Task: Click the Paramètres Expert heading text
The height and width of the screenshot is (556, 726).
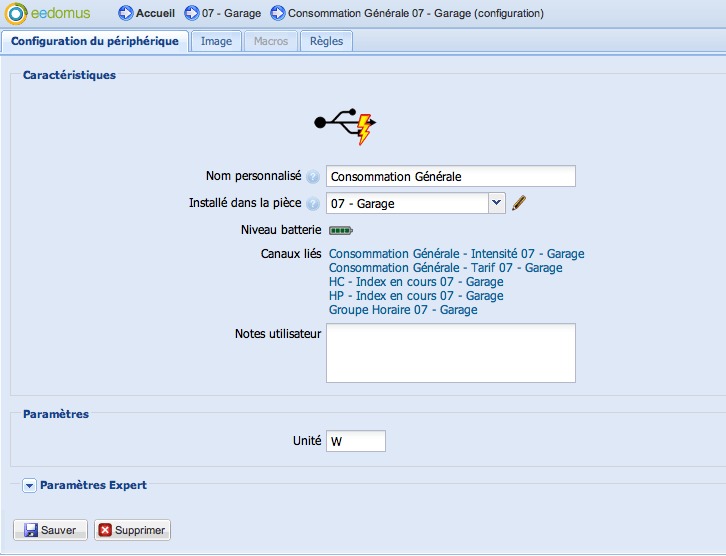Action: [x=93, y=485]
